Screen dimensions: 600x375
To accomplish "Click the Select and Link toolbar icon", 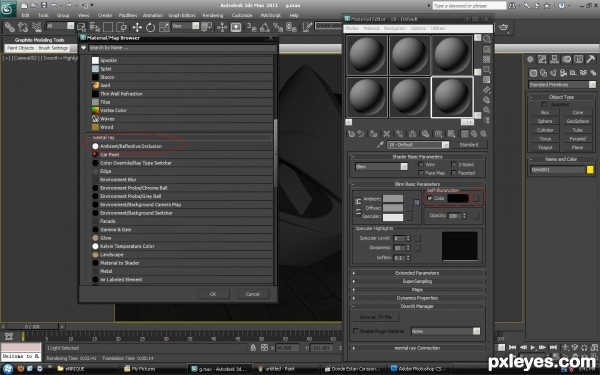I will [10, 27].
